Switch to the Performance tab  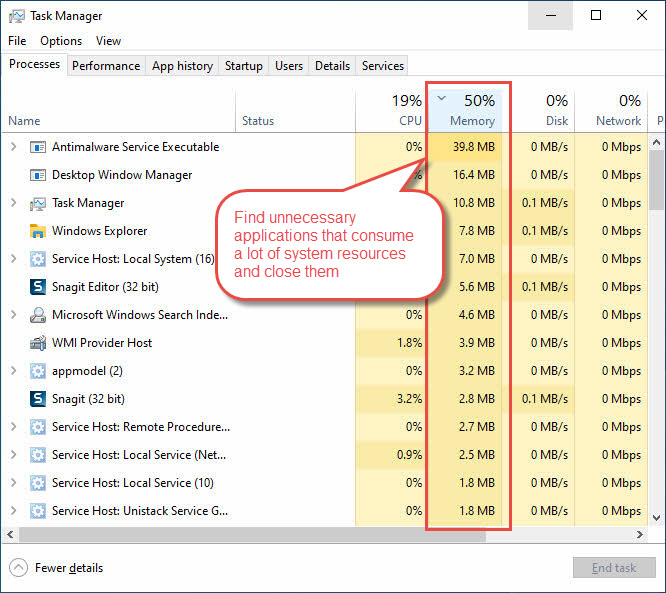pos(106,66)
